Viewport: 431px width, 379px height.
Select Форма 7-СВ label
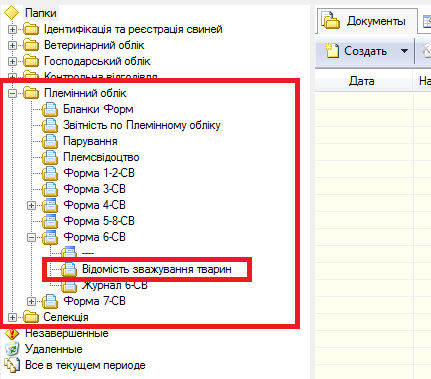94,301
